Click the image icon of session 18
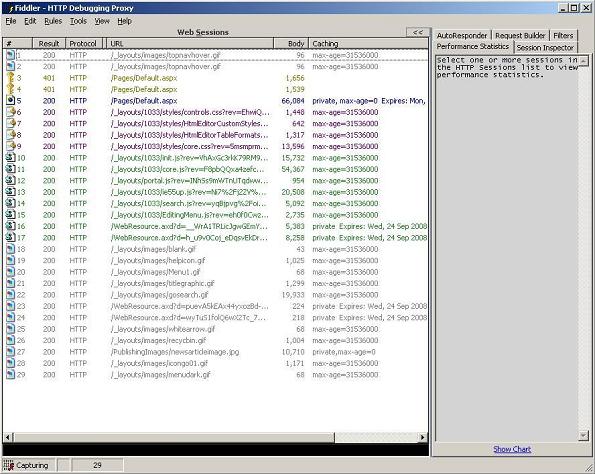 coord(11,249)
